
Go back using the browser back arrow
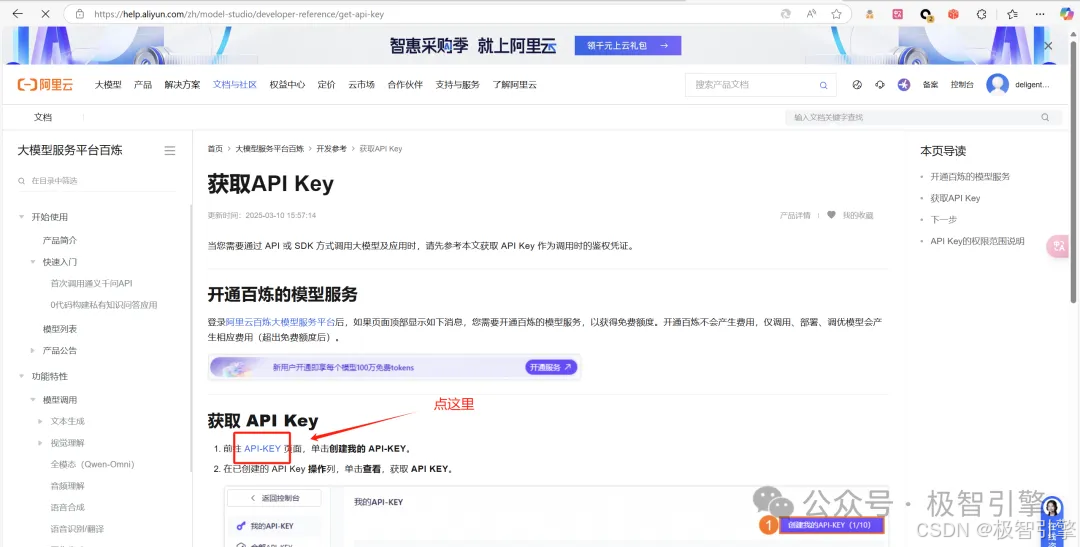pos(17,14)
